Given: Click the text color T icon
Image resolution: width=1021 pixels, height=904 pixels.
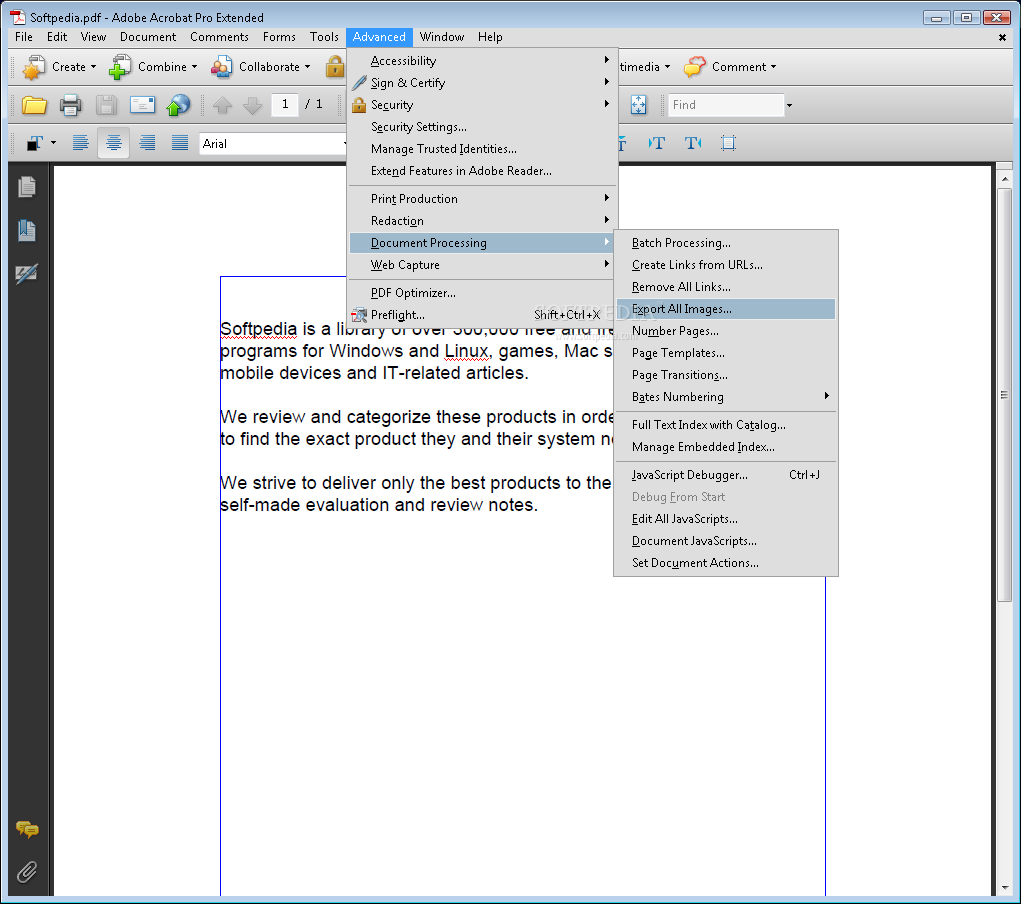Looking at the screenshot, I should point(35,143).
